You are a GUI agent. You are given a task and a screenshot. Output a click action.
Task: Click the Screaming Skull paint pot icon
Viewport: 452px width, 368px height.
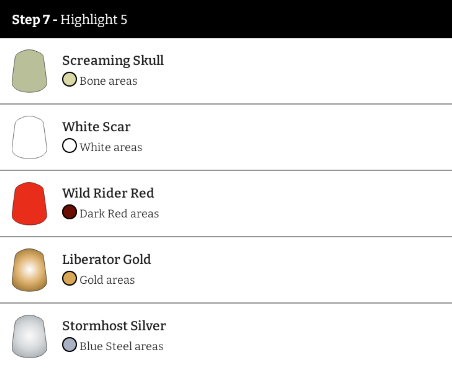point(29,71)
